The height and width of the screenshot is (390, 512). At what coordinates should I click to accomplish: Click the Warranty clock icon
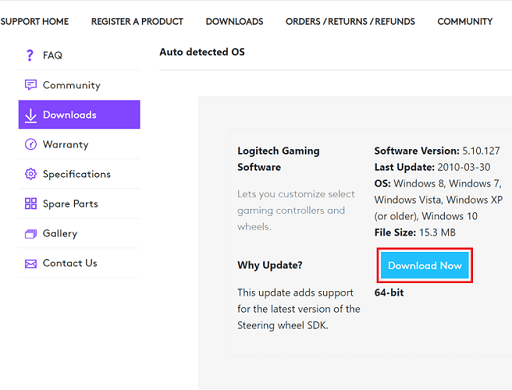pos(31,144)
